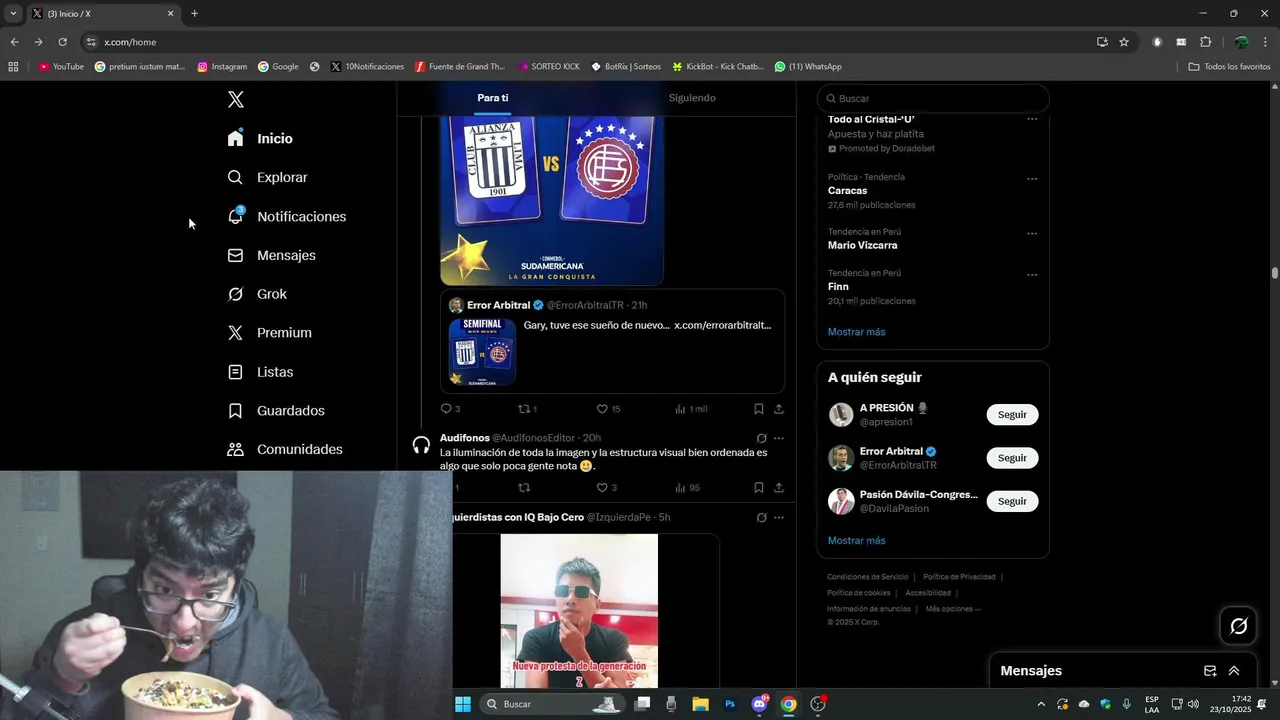Click the X logo in sidebar

[x=236, y=99]
